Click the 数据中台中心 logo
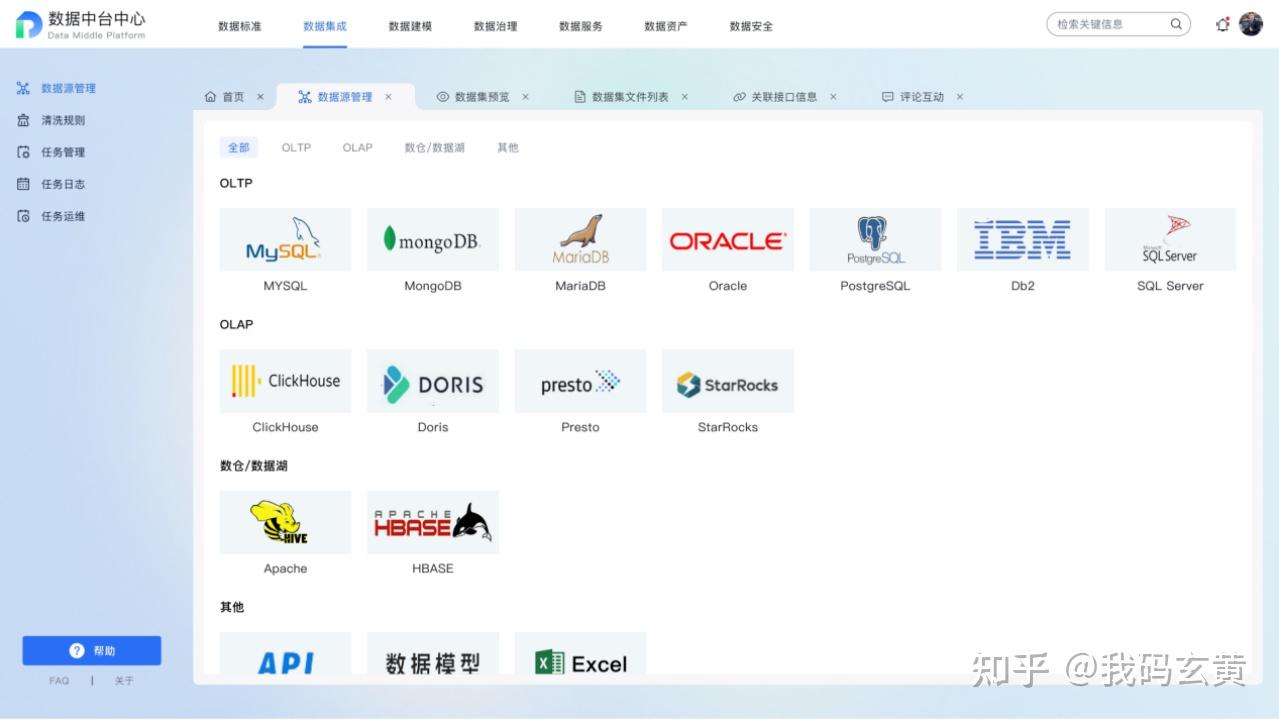The image size is (1279, 720). (x=81, y=25)
